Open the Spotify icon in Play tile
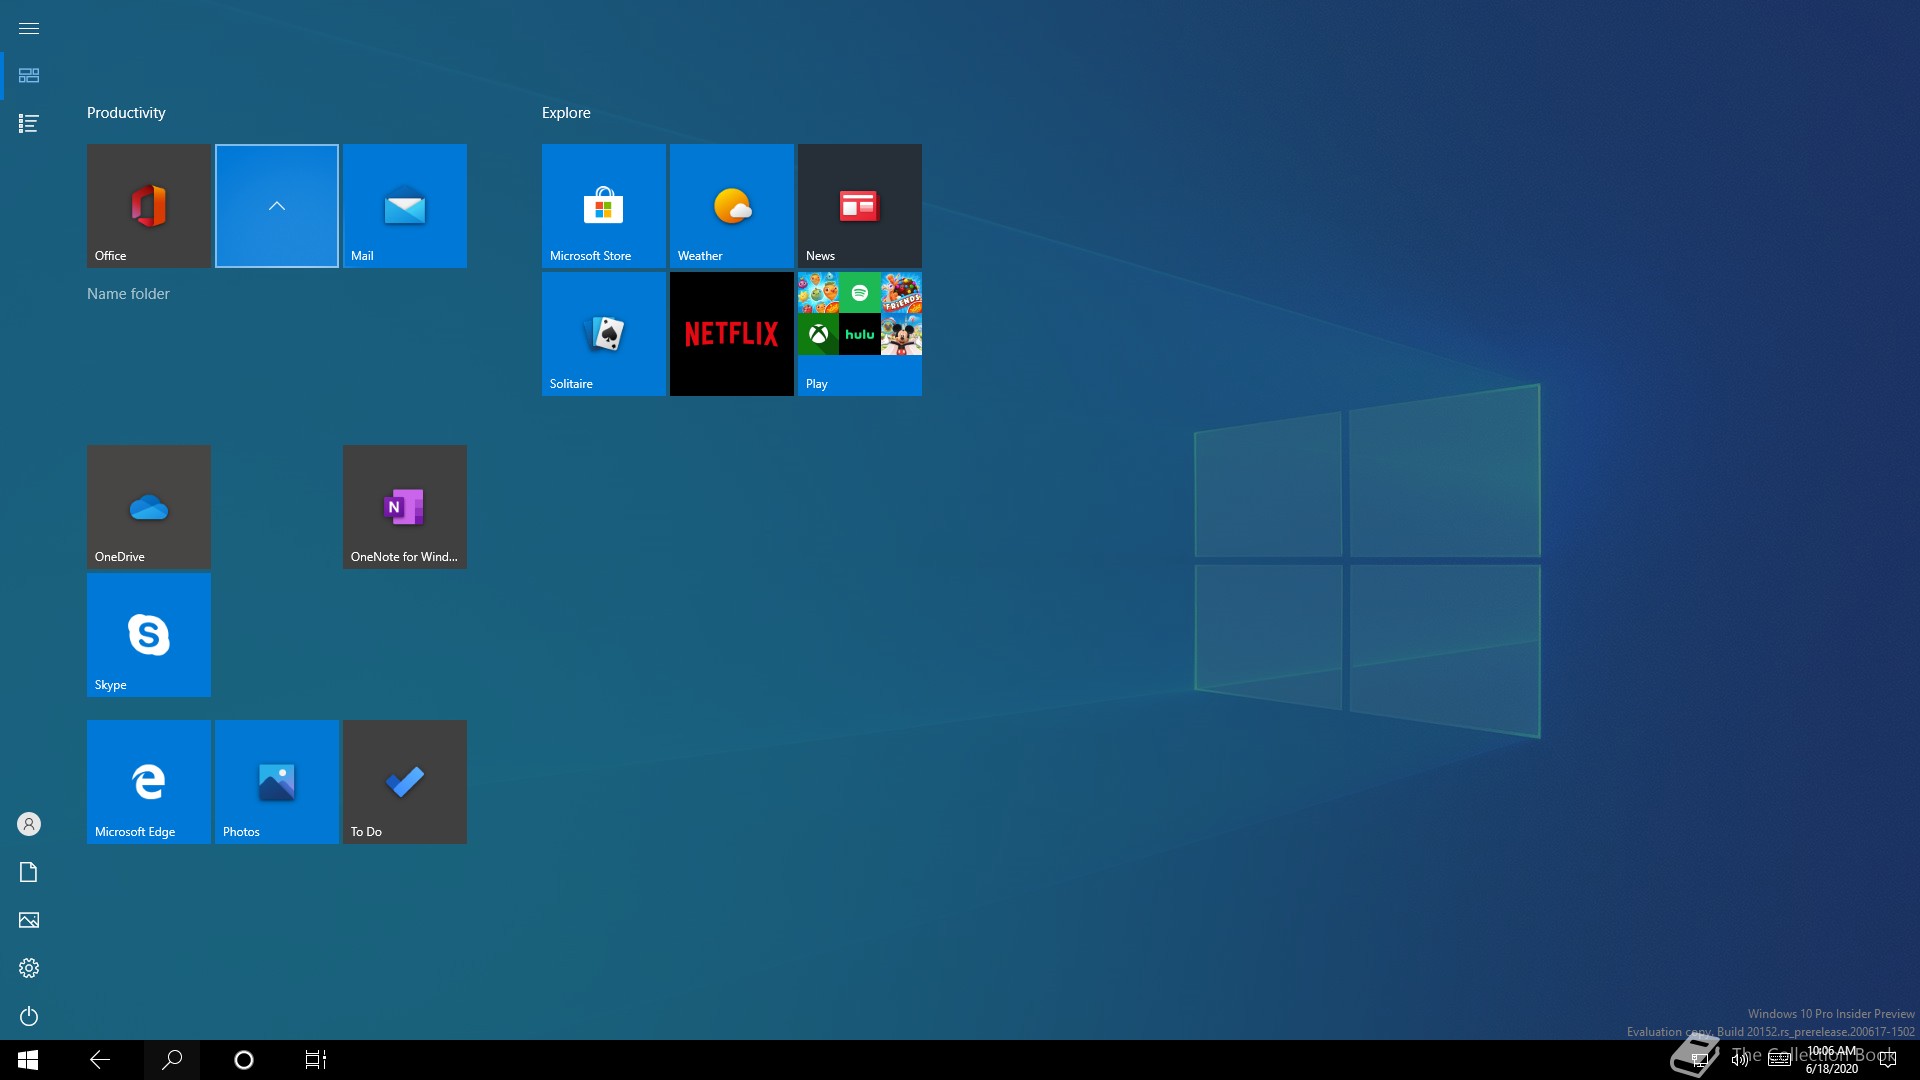This screenshot has height=1080, width=1920. [860, 293]
